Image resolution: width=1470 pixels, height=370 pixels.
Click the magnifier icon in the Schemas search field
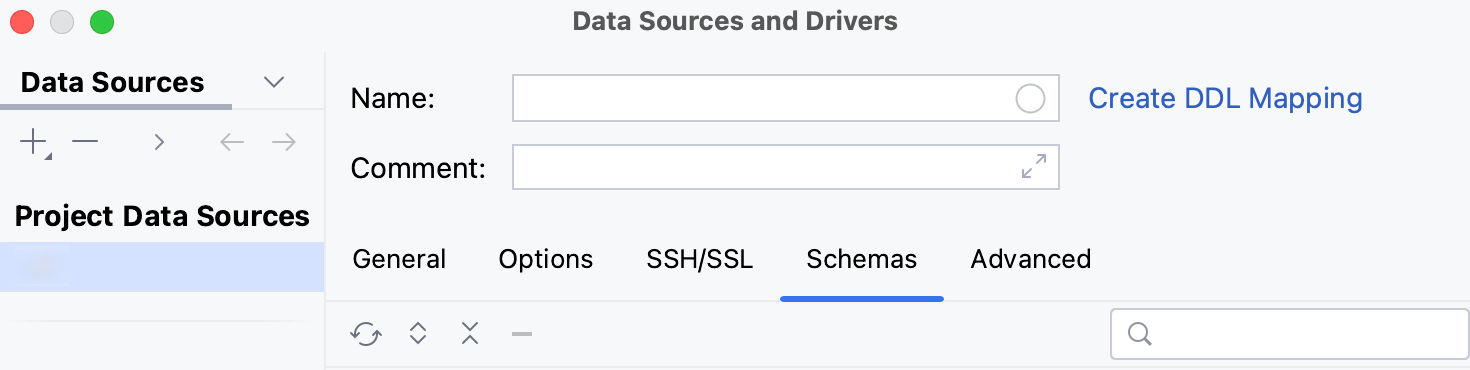pyautogui.click(x=1139, y=334)
